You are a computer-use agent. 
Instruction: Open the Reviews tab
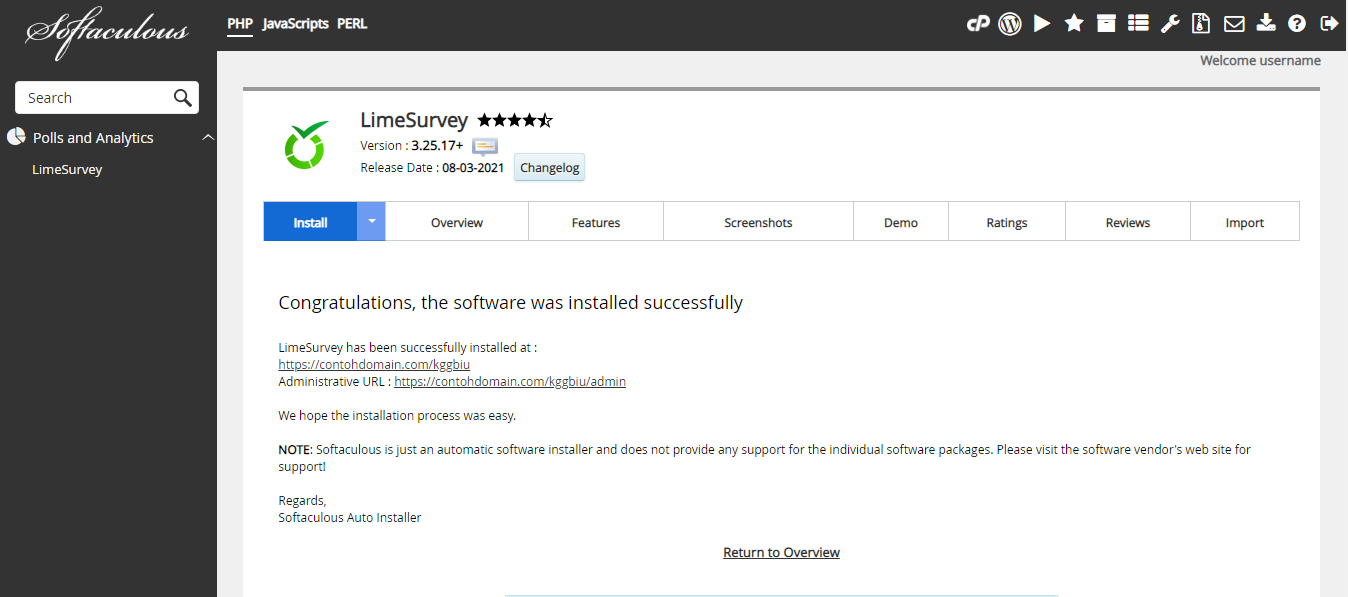1127,220
